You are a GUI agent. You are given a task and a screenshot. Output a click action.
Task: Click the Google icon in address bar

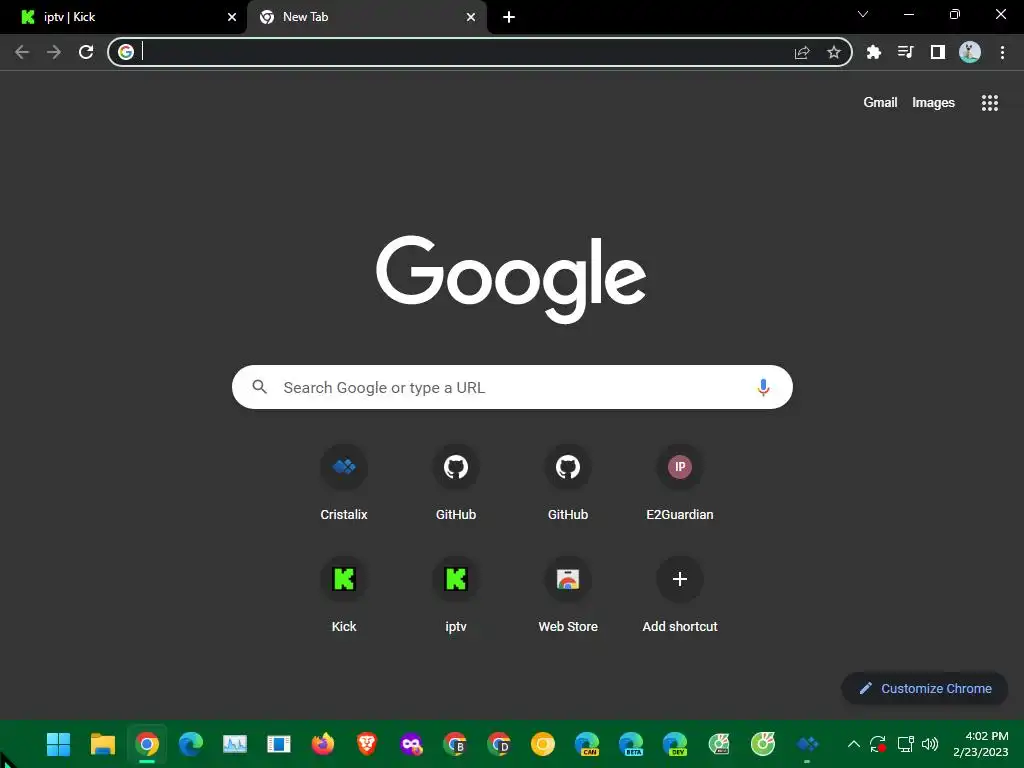(x=126, y=52)
